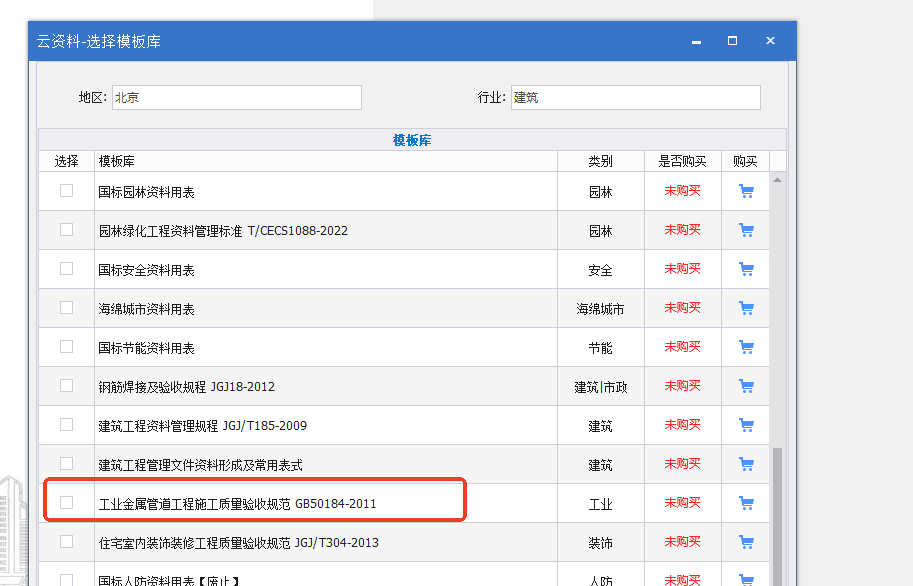Open the 地区 region field showing 北京
Viewport: 913px width, 586px height.
(x=236, y=98)
